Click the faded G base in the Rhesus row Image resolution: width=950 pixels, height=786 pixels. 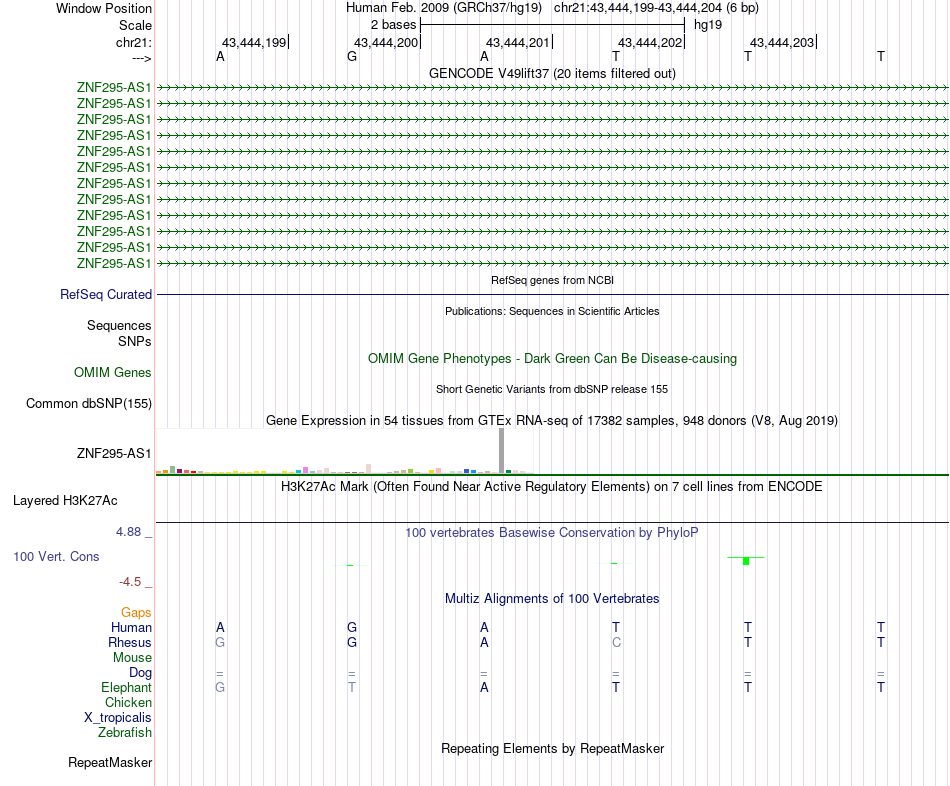220,642
